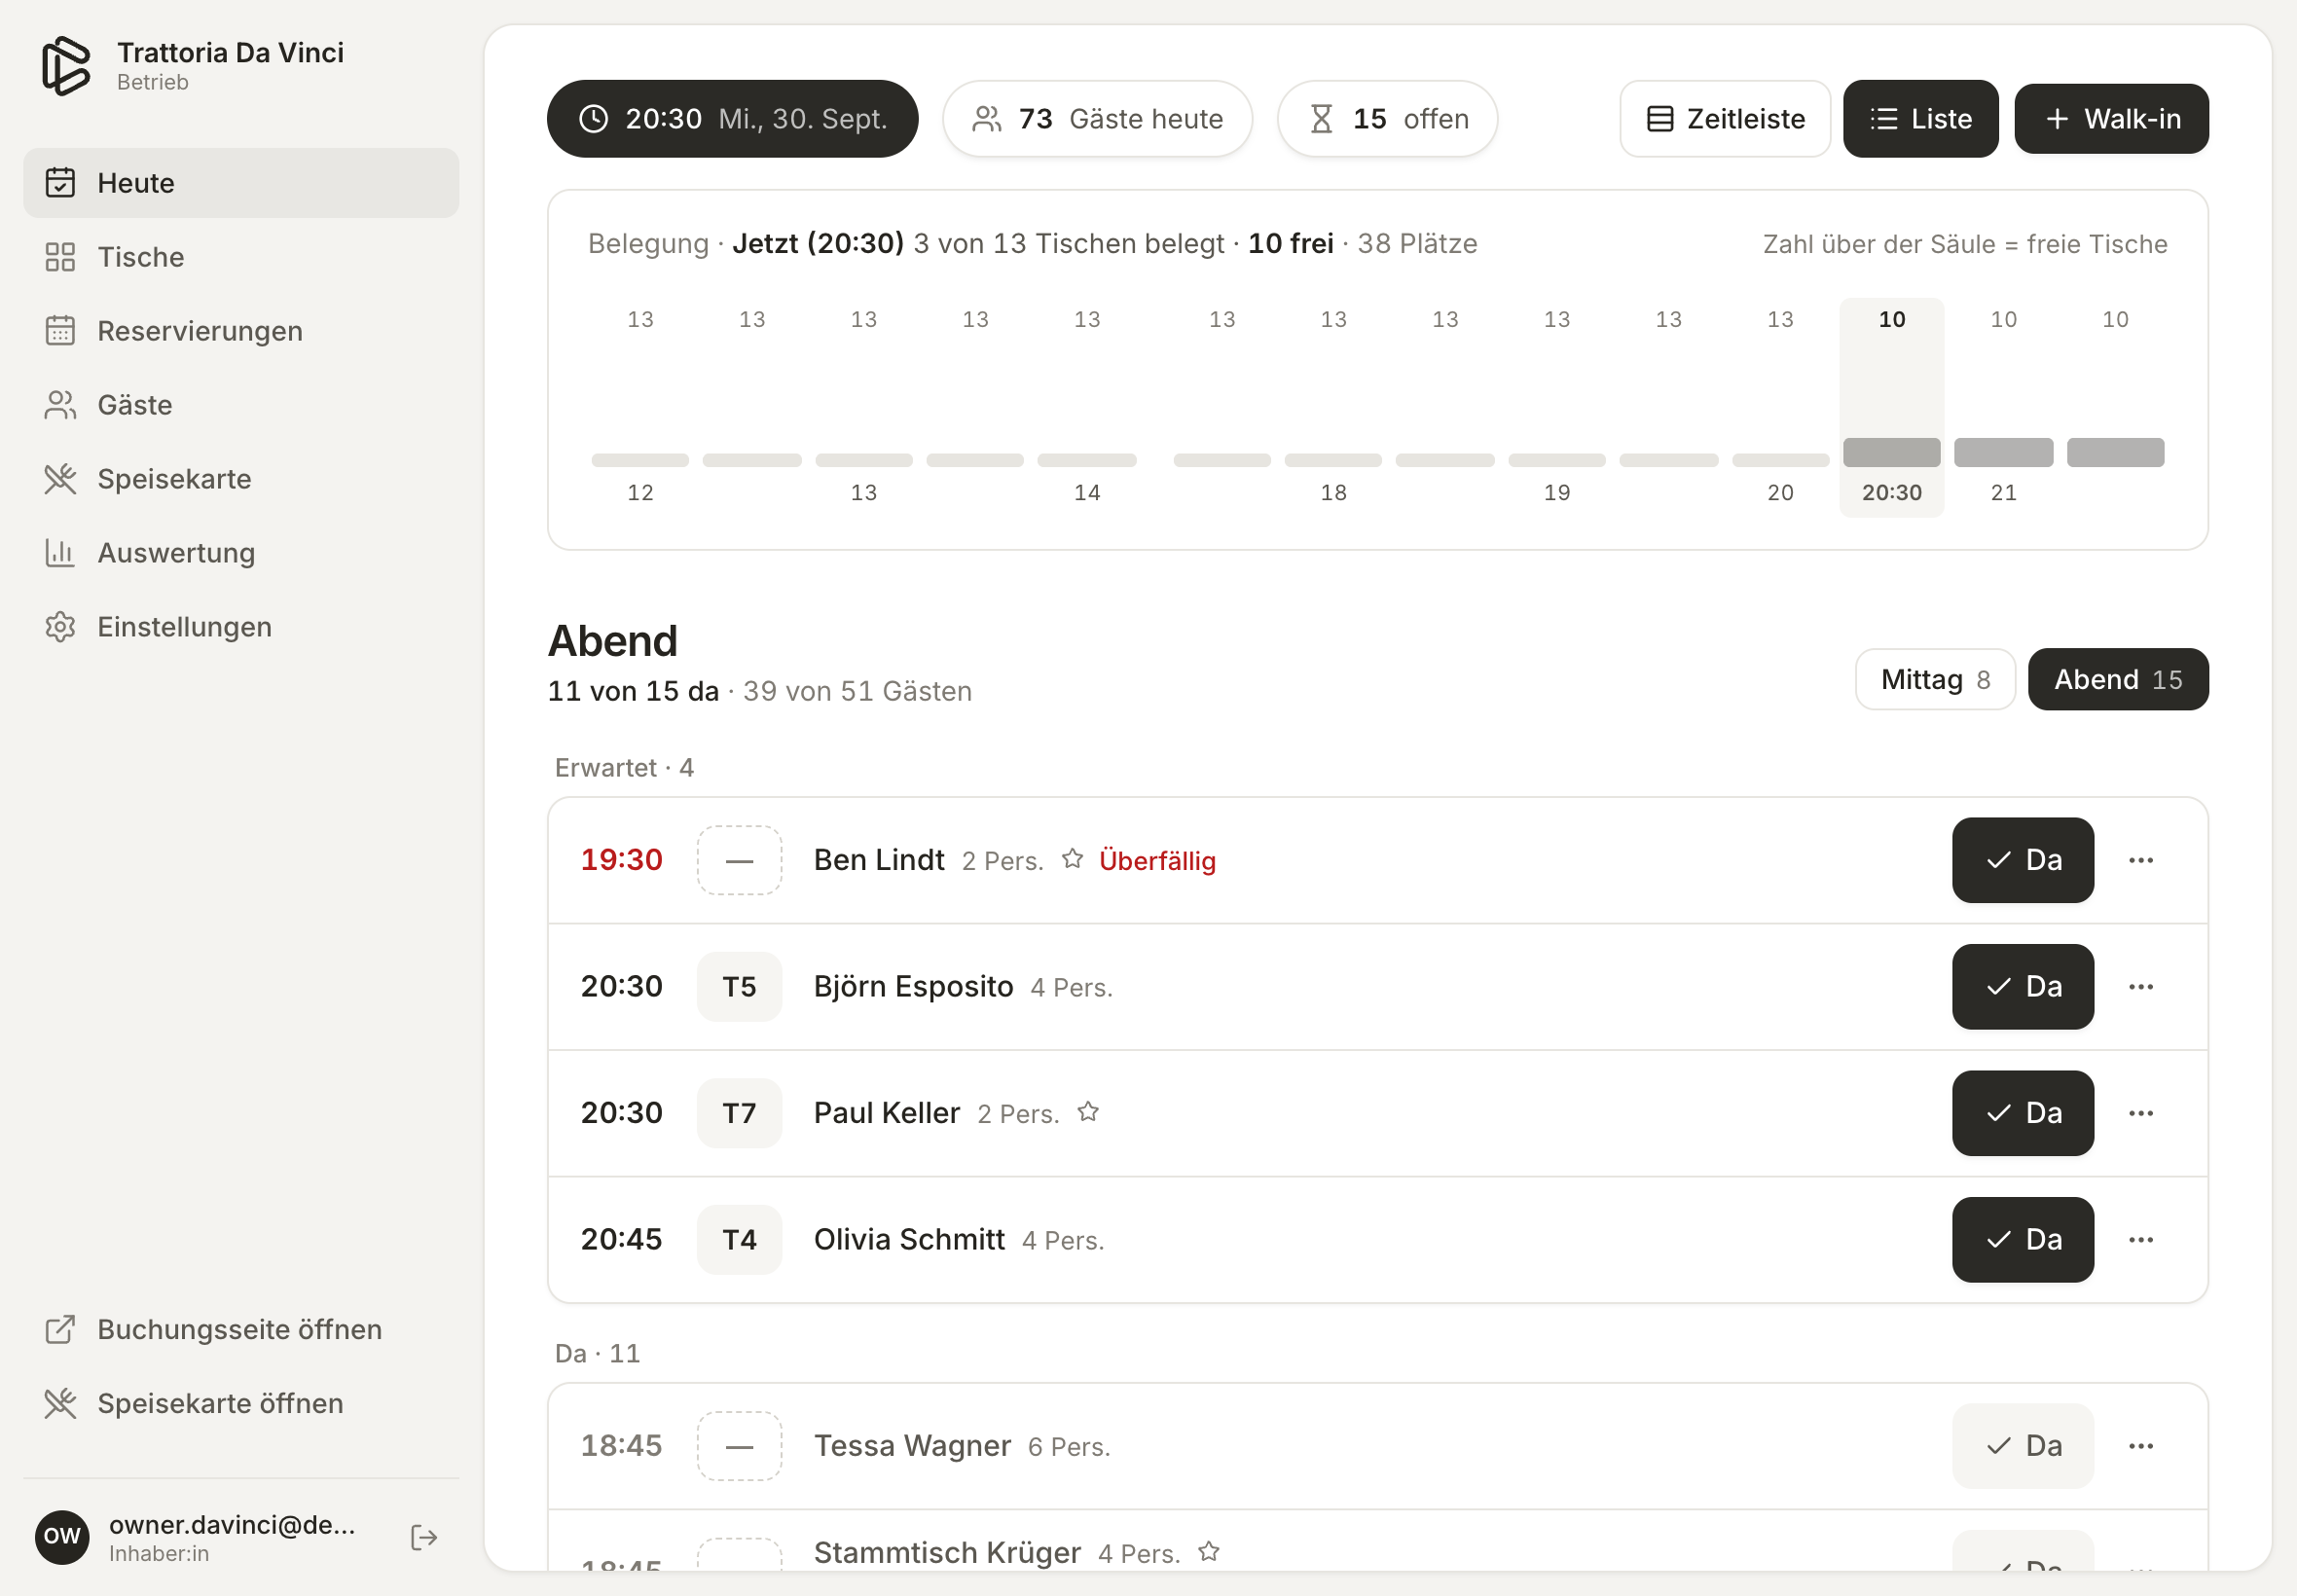This screenshot has height=1596, width=2297.
Task: Click the Einstellungen gear icon
Action: [x=60, y=627]
